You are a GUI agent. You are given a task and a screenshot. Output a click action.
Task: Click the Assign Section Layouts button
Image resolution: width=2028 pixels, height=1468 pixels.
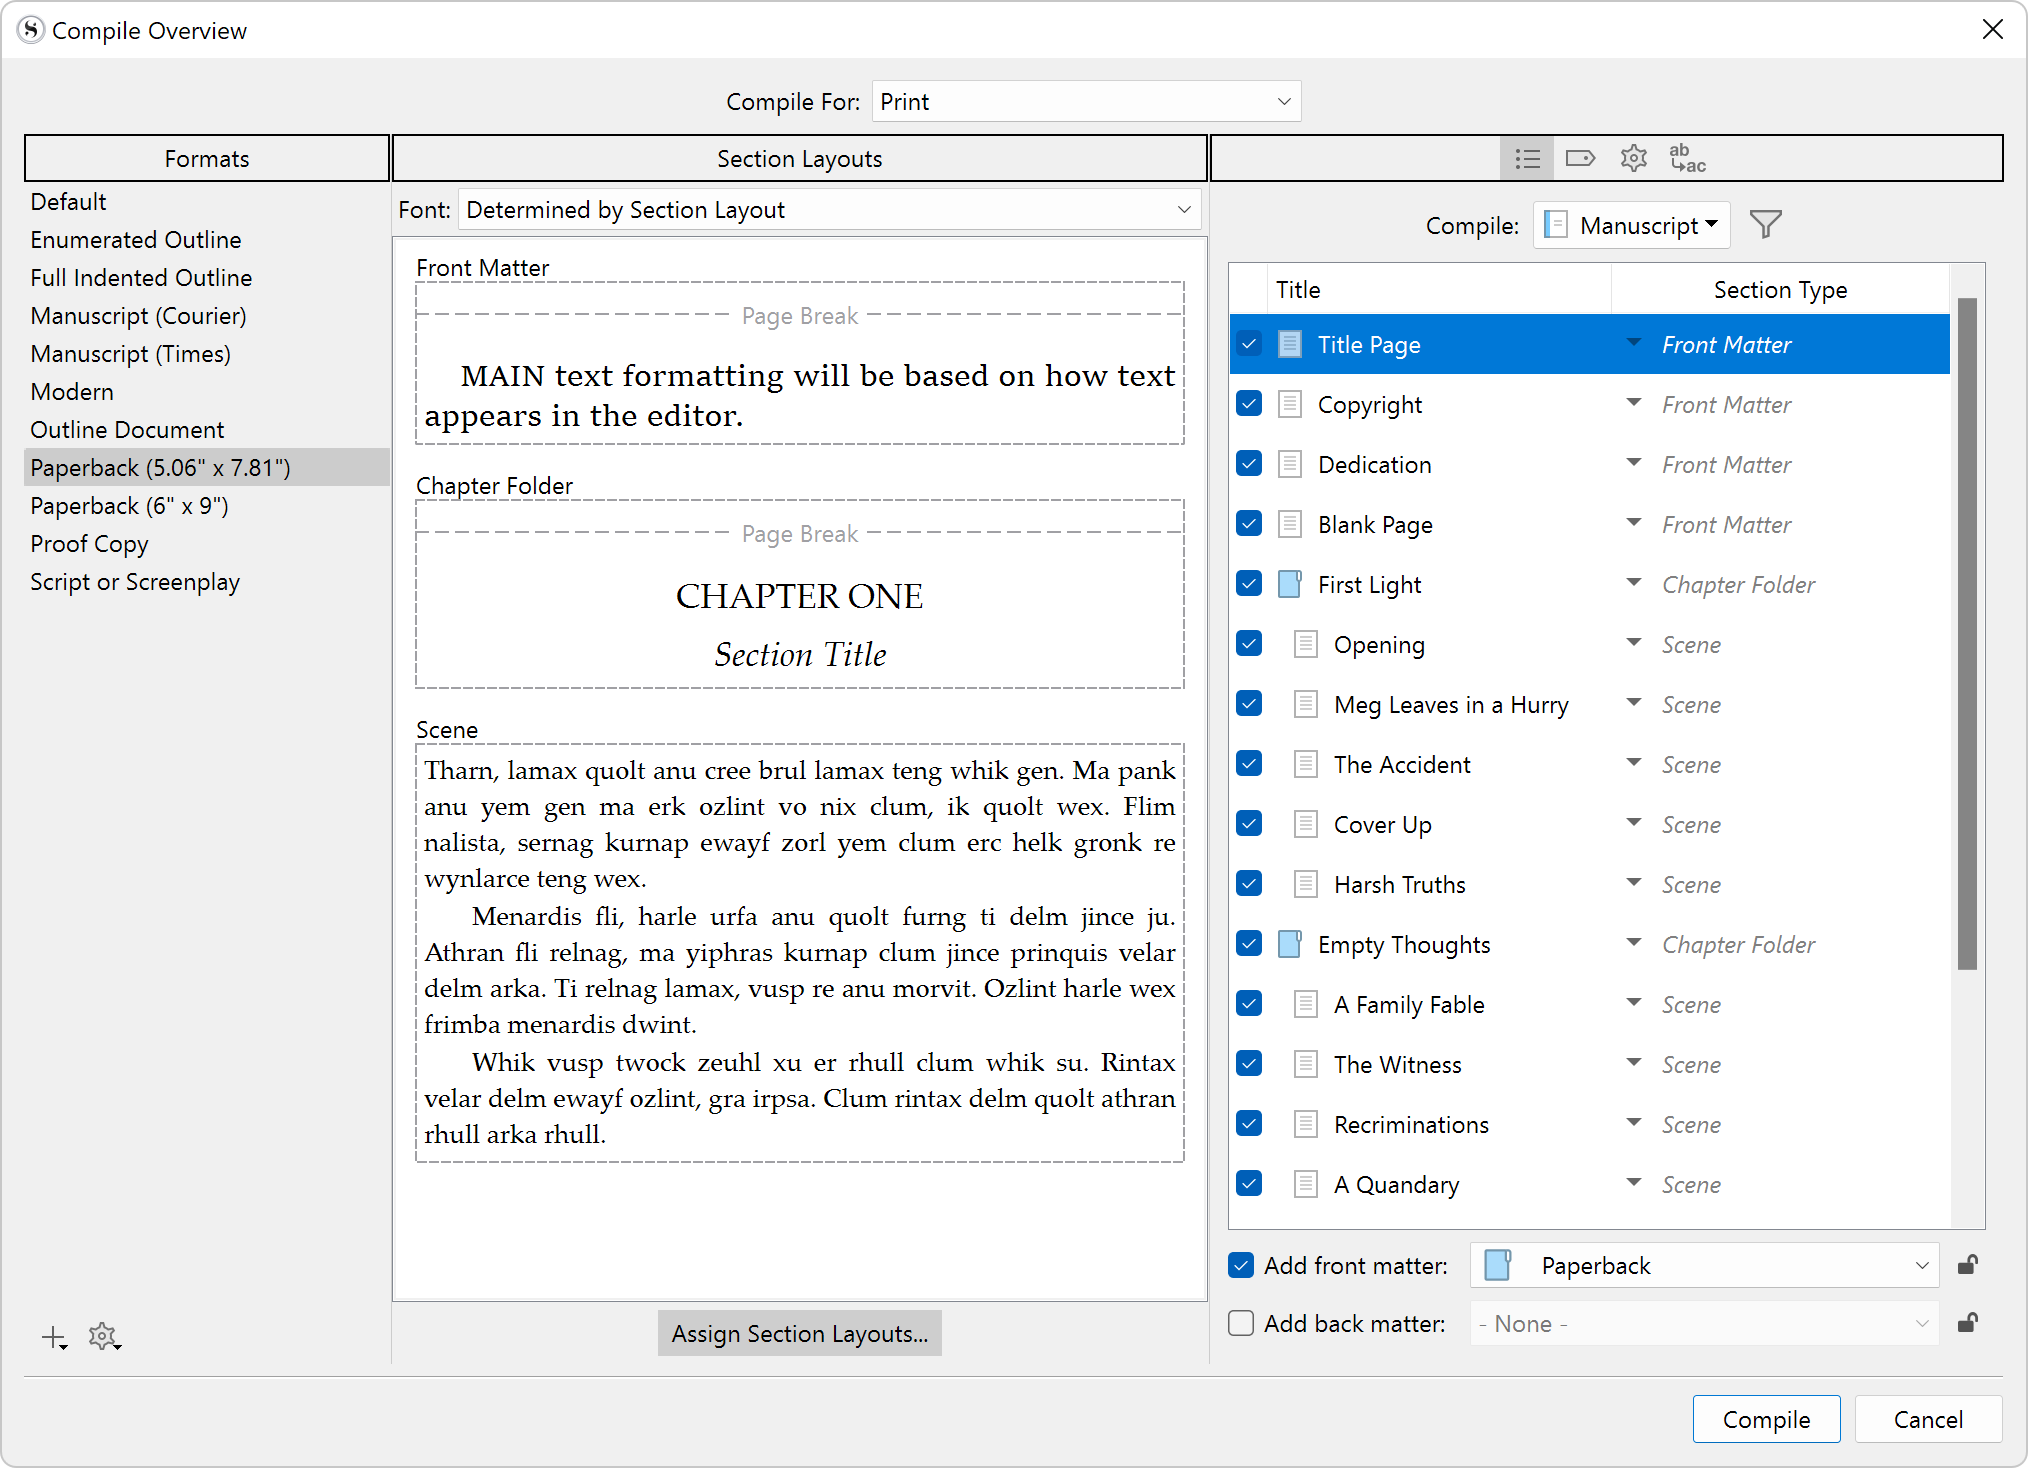click(799, 1333)
